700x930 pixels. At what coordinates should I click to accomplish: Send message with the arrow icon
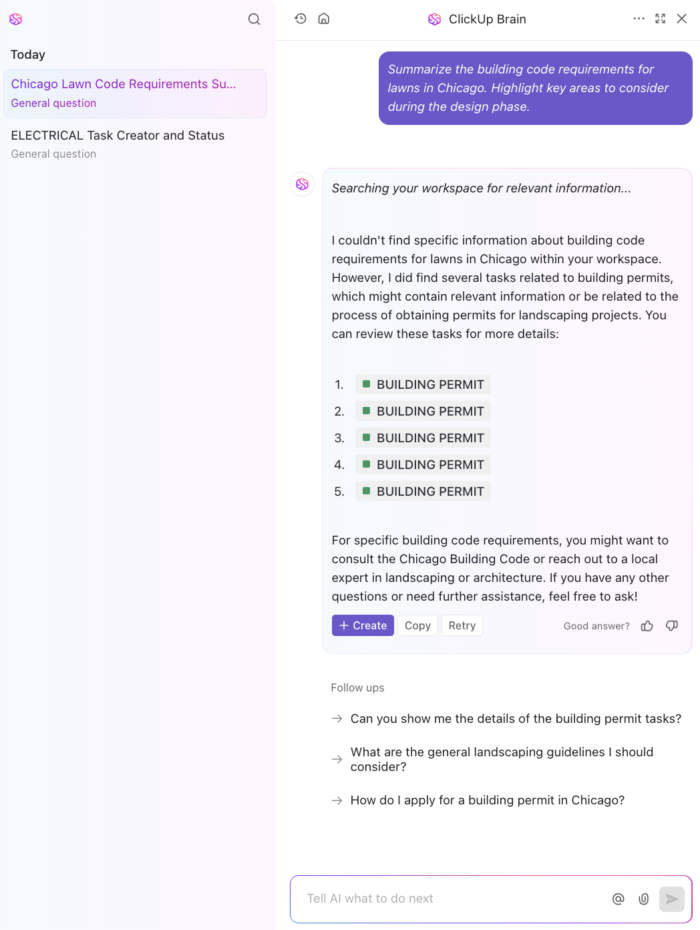pos(672,899)
